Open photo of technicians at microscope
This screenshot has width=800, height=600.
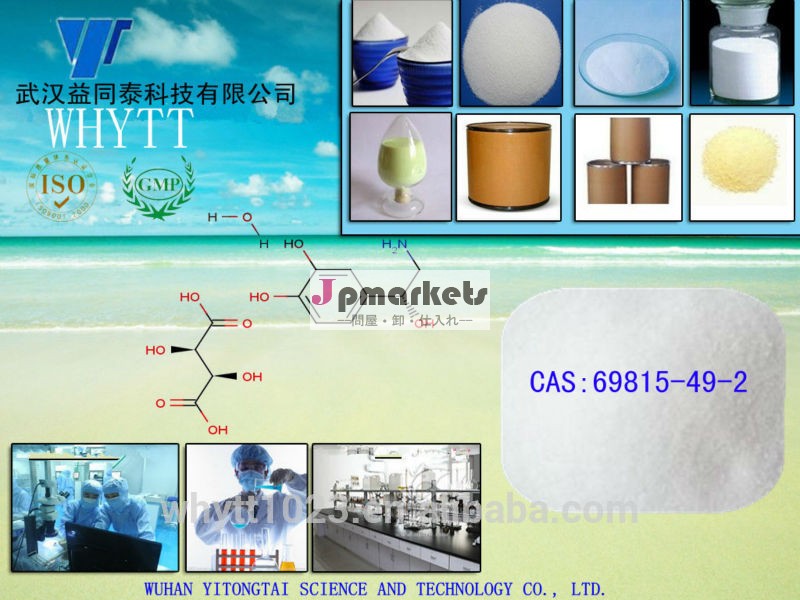click(95, 508)
